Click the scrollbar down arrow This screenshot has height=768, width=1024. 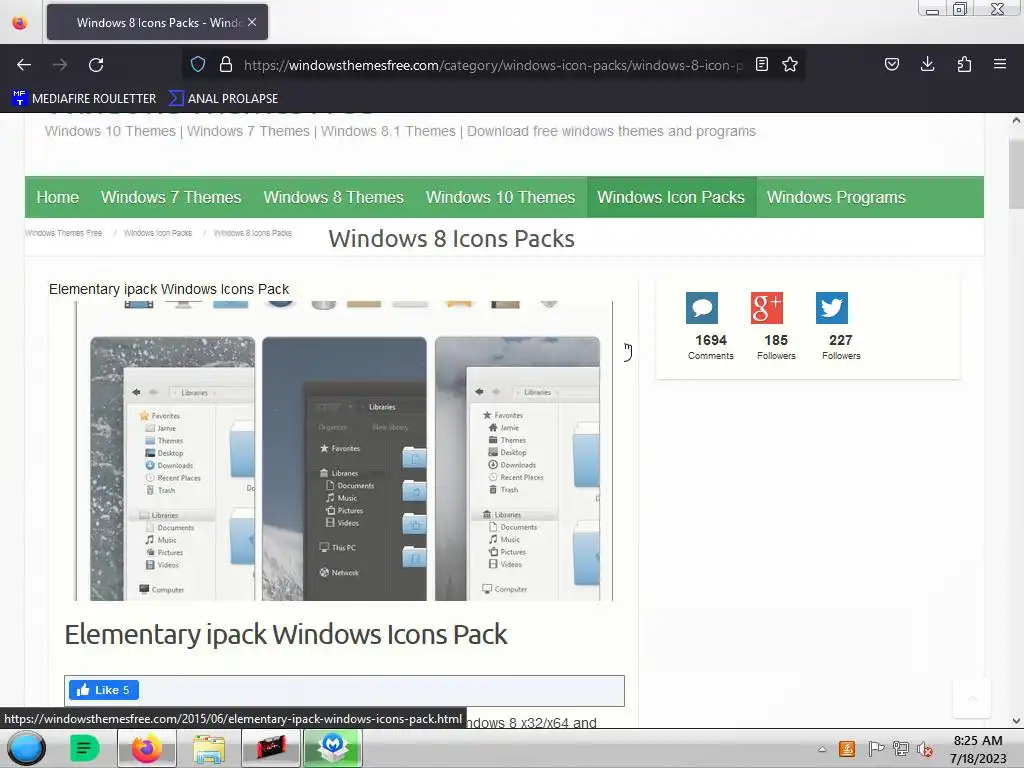[x=1016, y=721]
